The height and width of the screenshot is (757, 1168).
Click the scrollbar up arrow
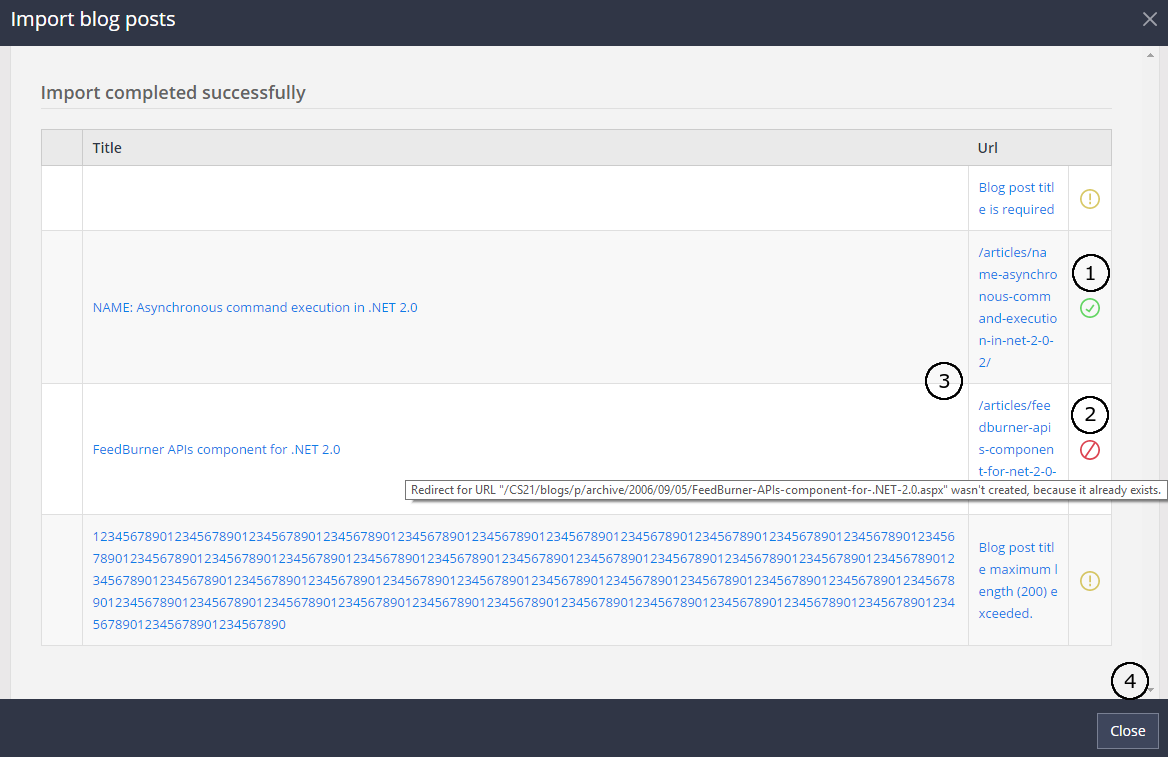(1151, 55)
